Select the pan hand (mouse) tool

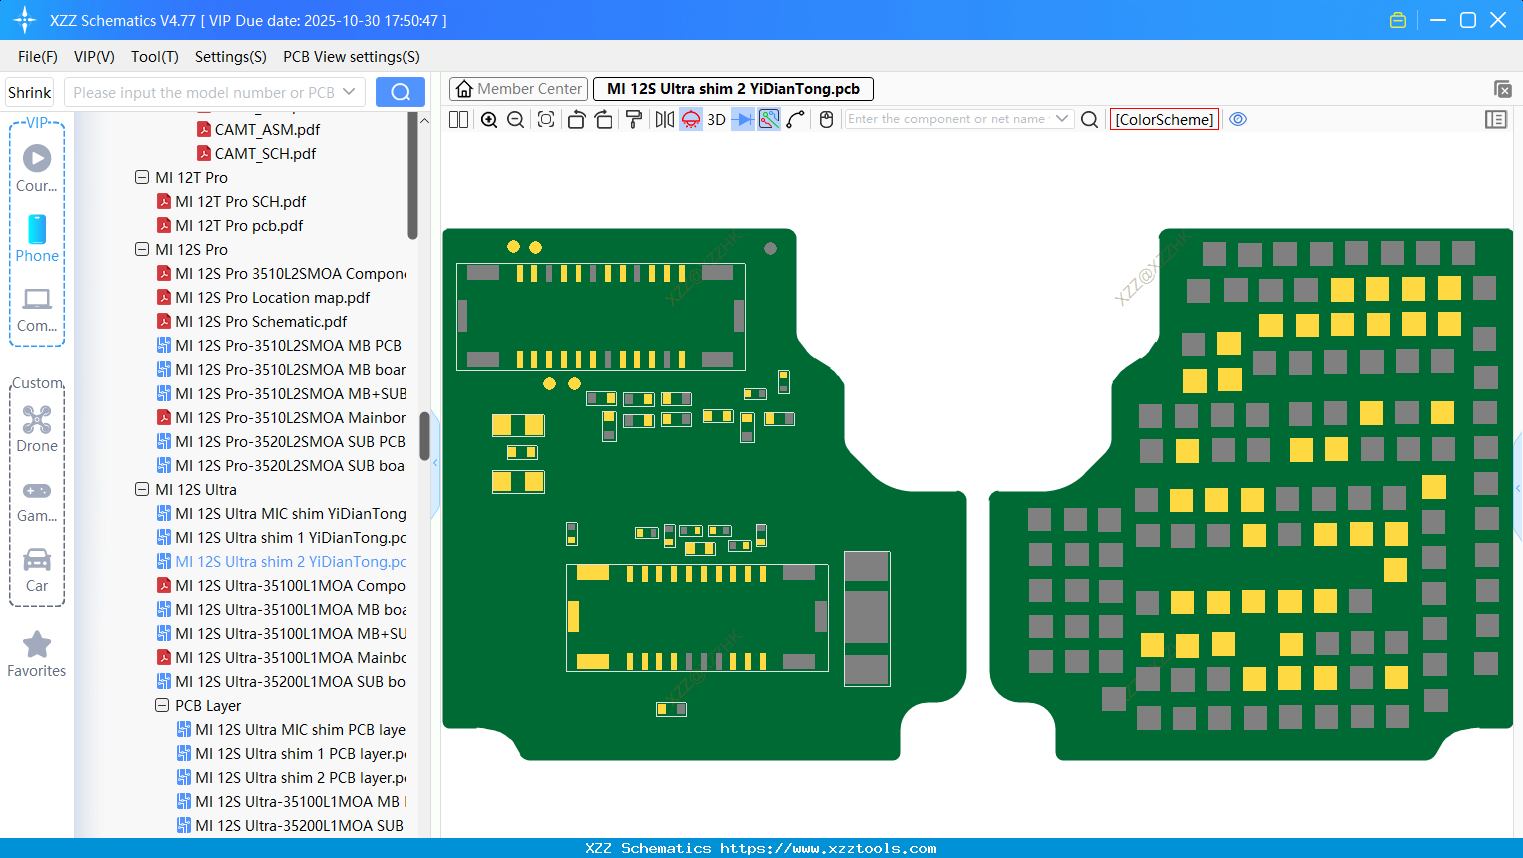point(826,119)
